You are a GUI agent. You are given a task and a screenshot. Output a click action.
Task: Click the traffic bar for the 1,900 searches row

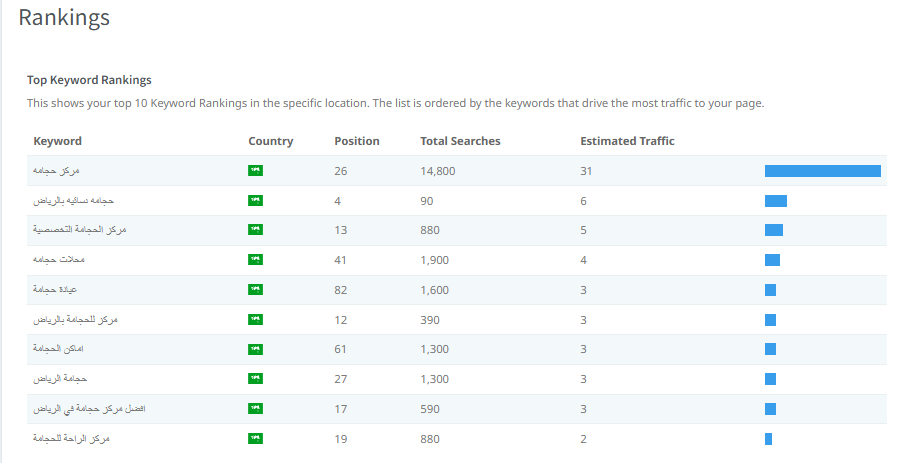(772, 260)
